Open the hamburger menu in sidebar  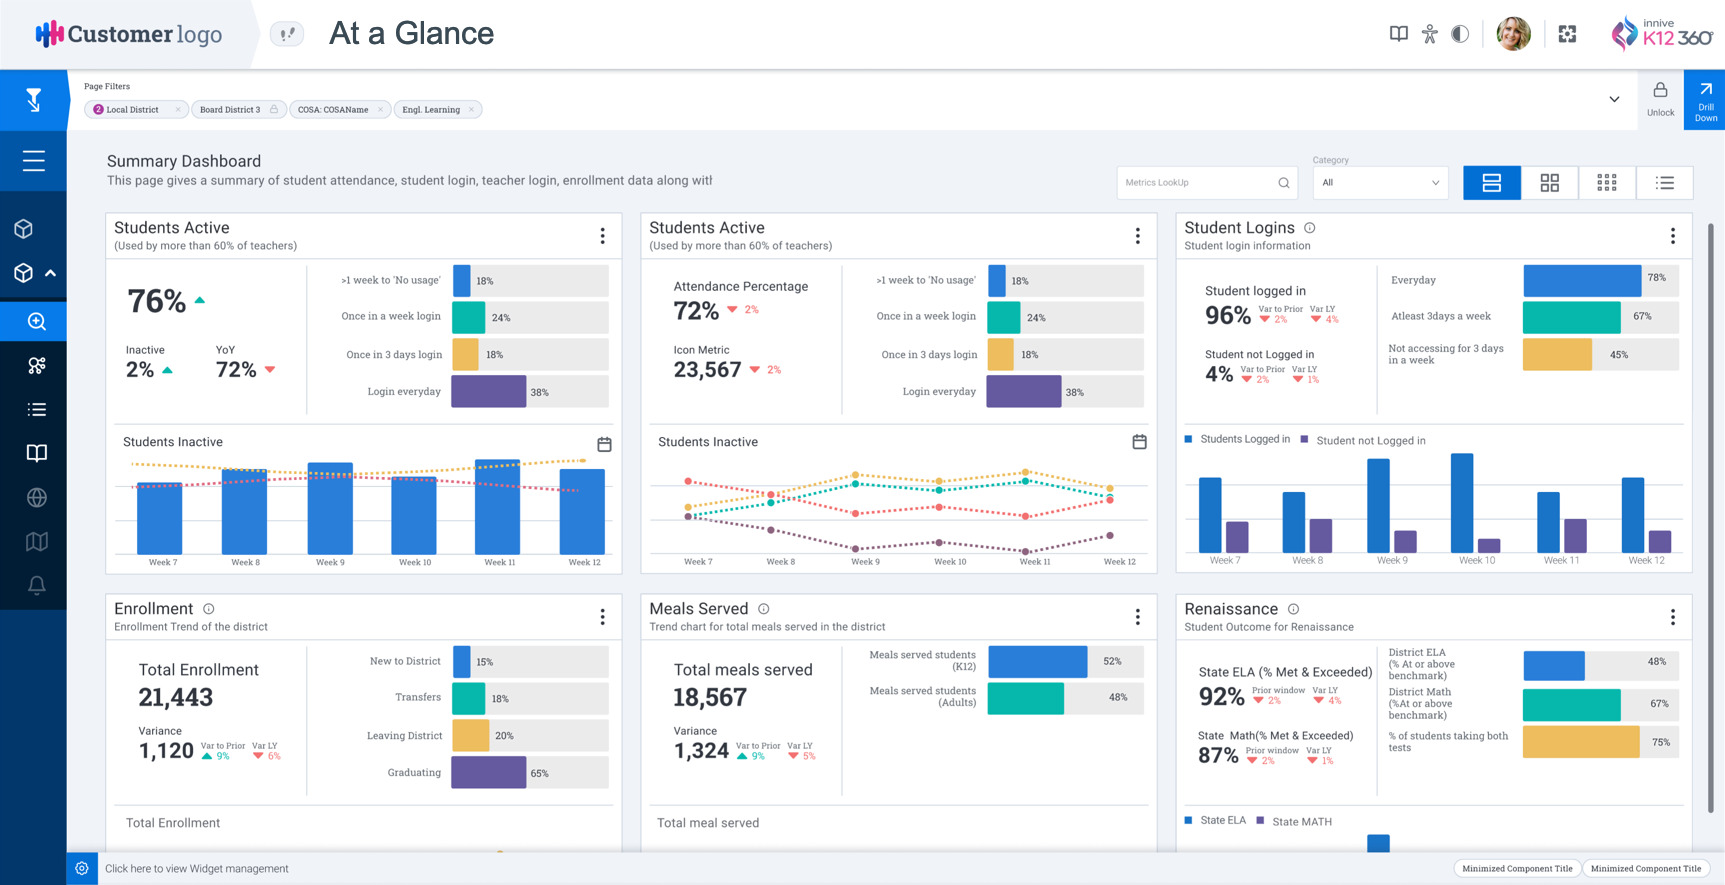[33, 160]
